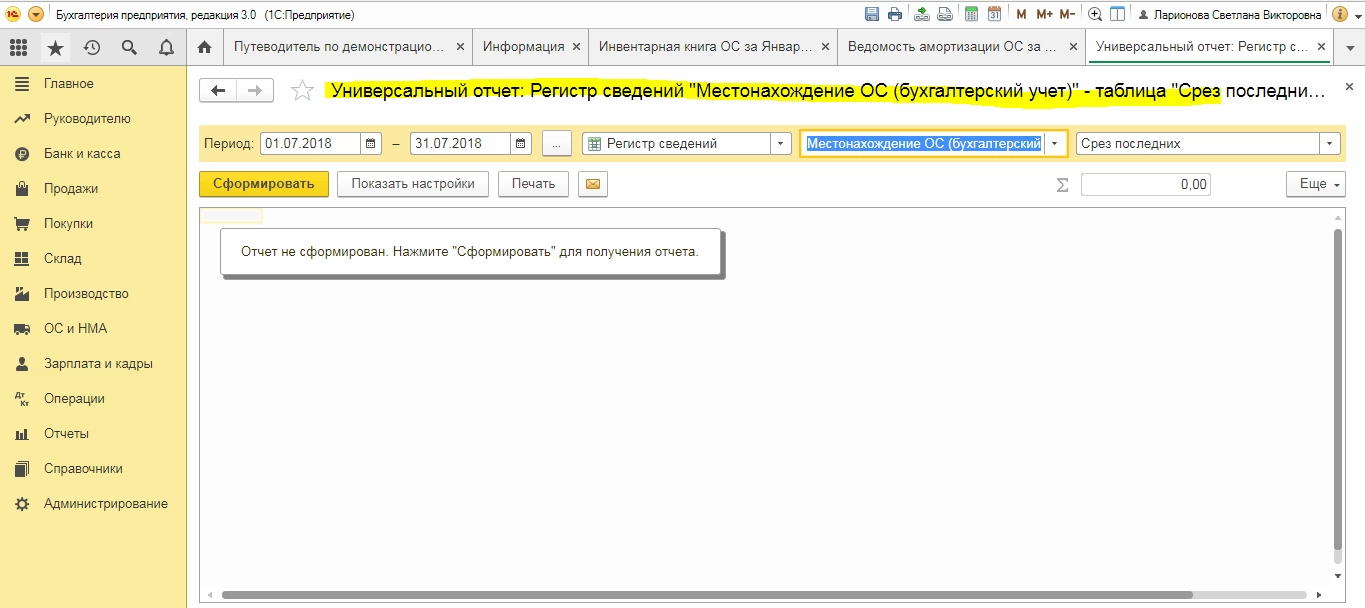This screenshot has height=608, width=1365.
Task: Close the Ведомость амортизации tab
Action: coord(1072,46)
